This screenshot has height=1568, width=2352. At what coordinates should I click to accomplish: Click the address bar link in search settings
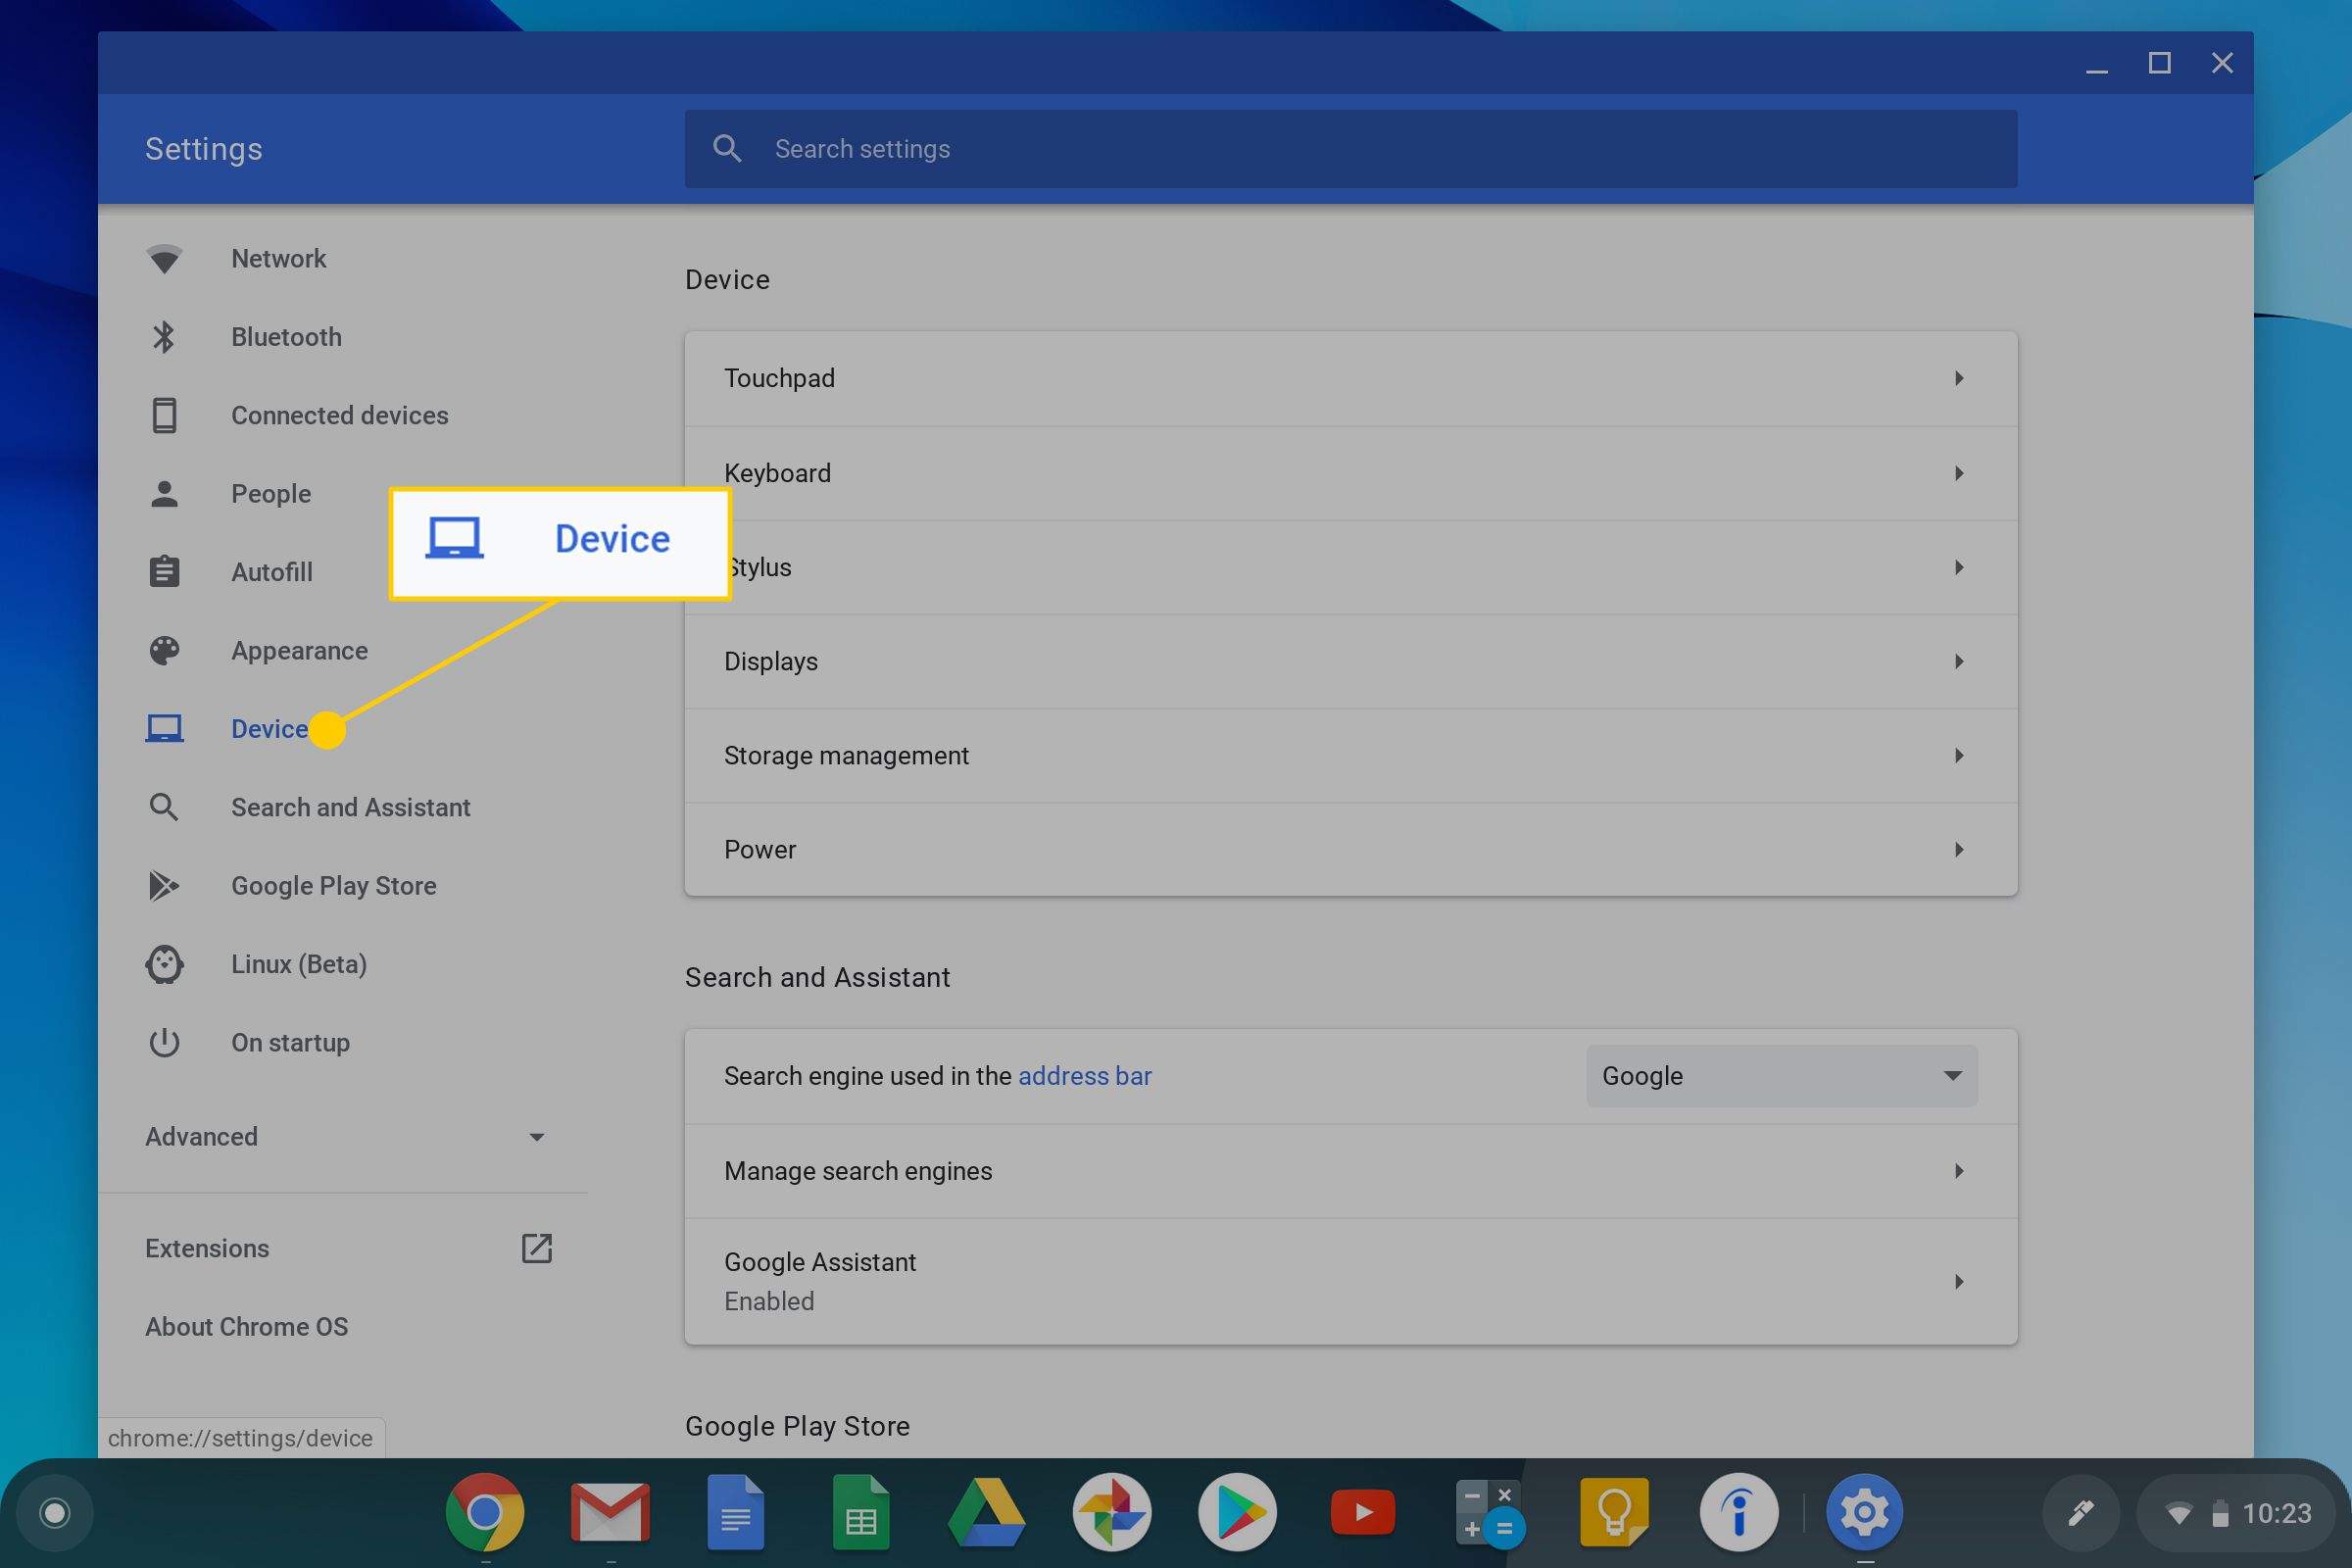pyautogui.click(x=1083, y=1074)
